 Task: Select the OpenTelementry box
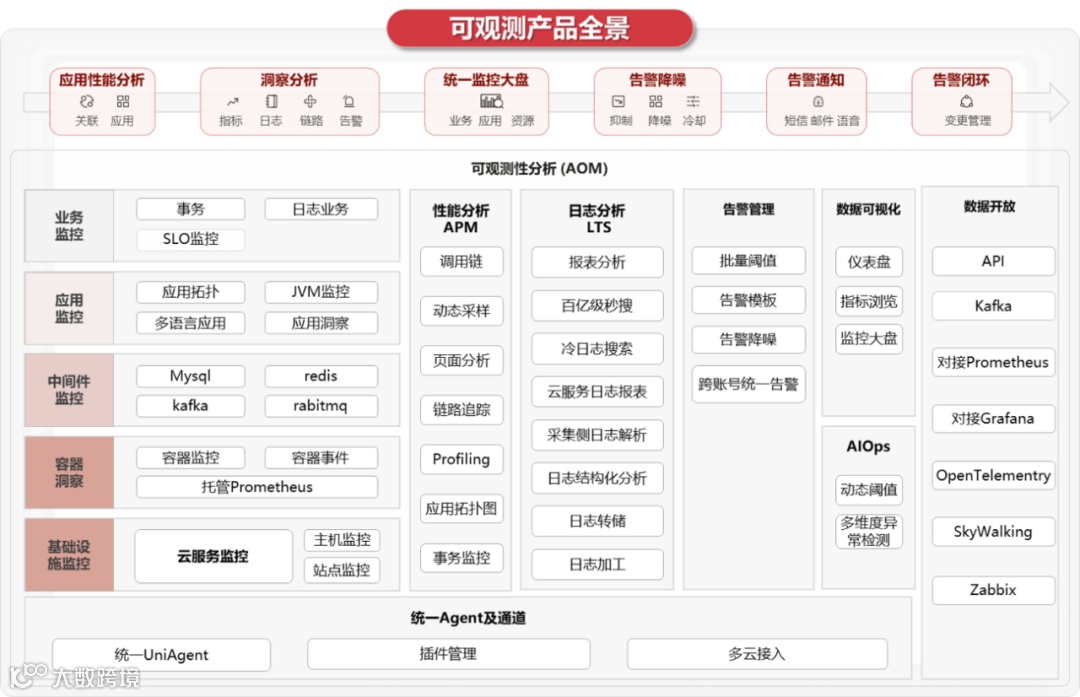click(x=993, y=475)
